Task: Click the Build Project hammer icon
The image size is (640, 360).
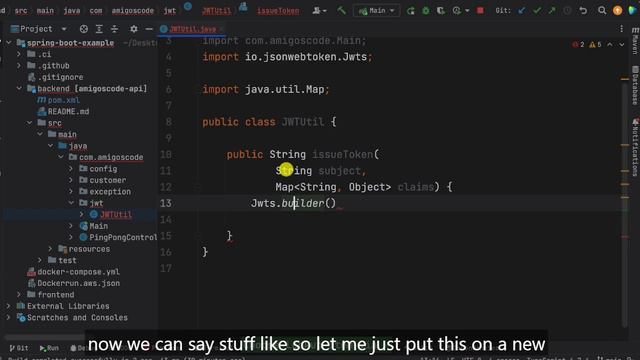Action: 341,11
